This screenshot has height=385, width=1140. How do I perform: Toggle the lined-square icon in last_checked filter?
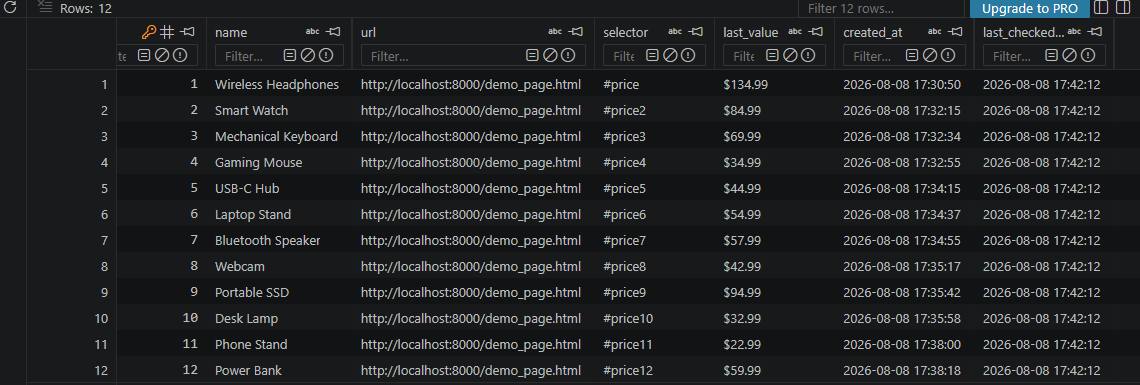1051,55
